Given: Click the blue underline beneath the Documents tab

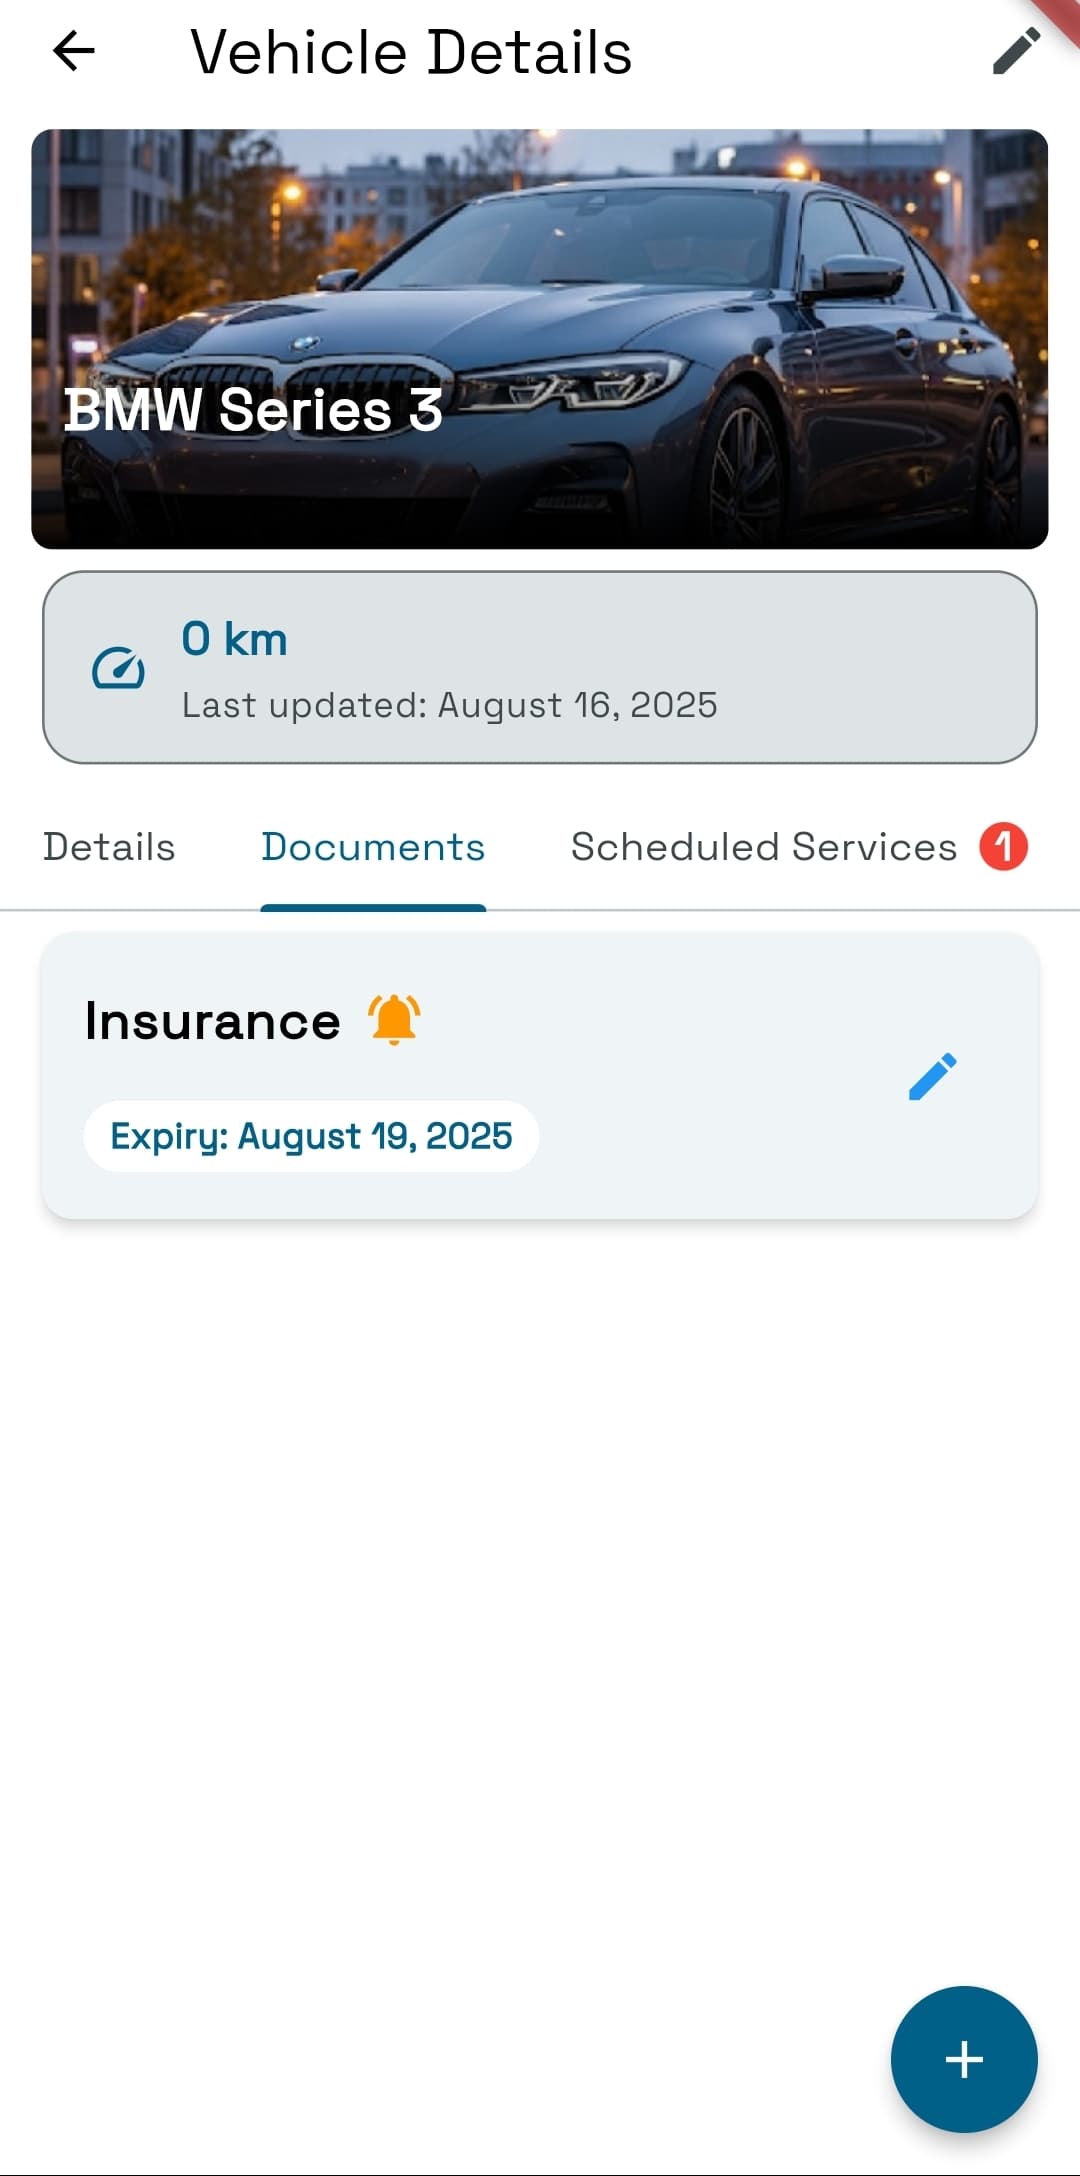Looking at the screenshot, I should [x=373, y=907].
